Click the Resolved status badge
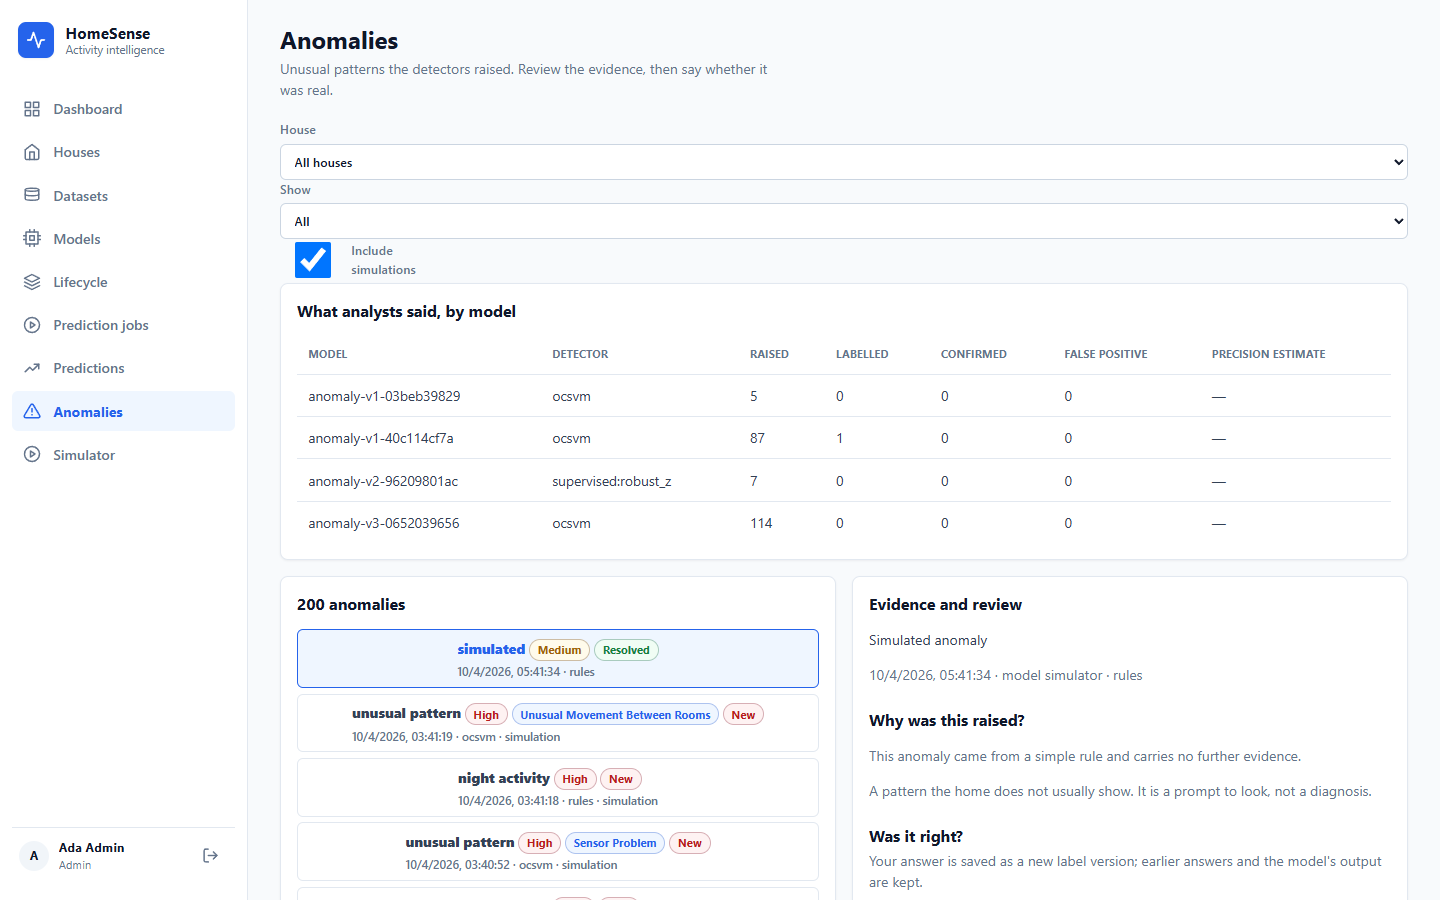 click(x=626, y=650)
